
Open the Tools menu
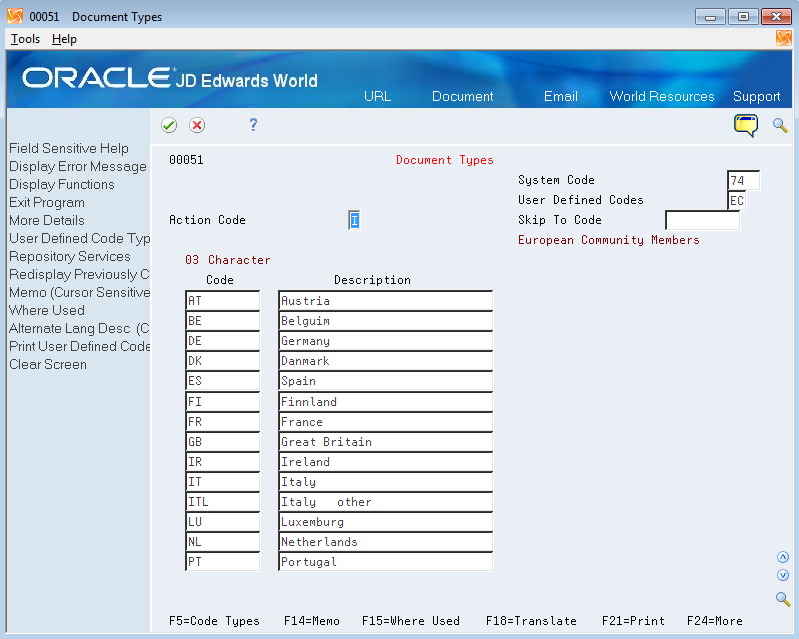point(25,39)
